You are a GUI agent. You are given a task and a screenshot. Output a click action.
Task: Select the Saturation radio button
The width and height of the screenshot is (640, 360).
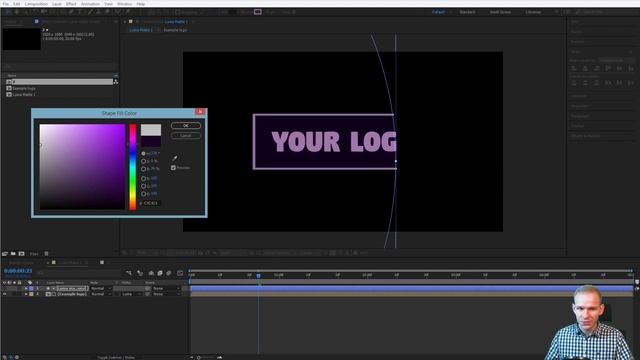coord(143,161)
